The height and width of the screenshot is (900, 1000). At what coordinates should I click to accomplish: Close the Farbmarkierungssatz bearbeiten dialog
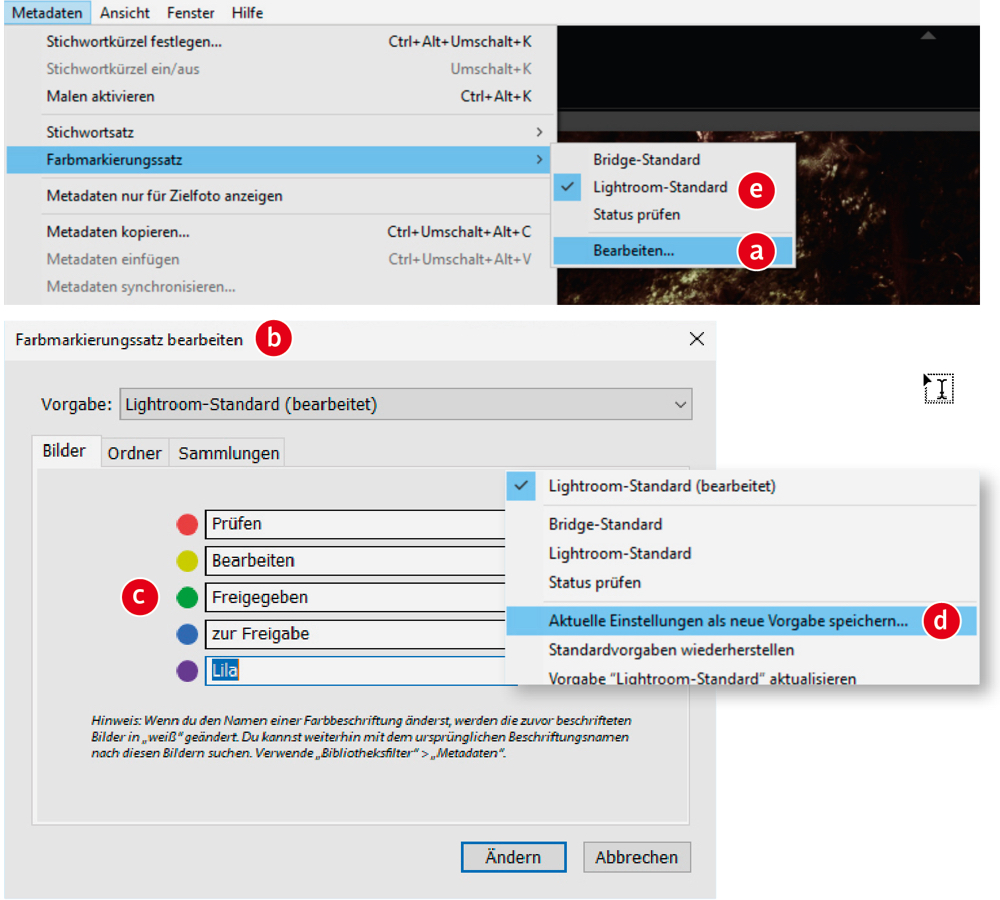pos(696,339)
